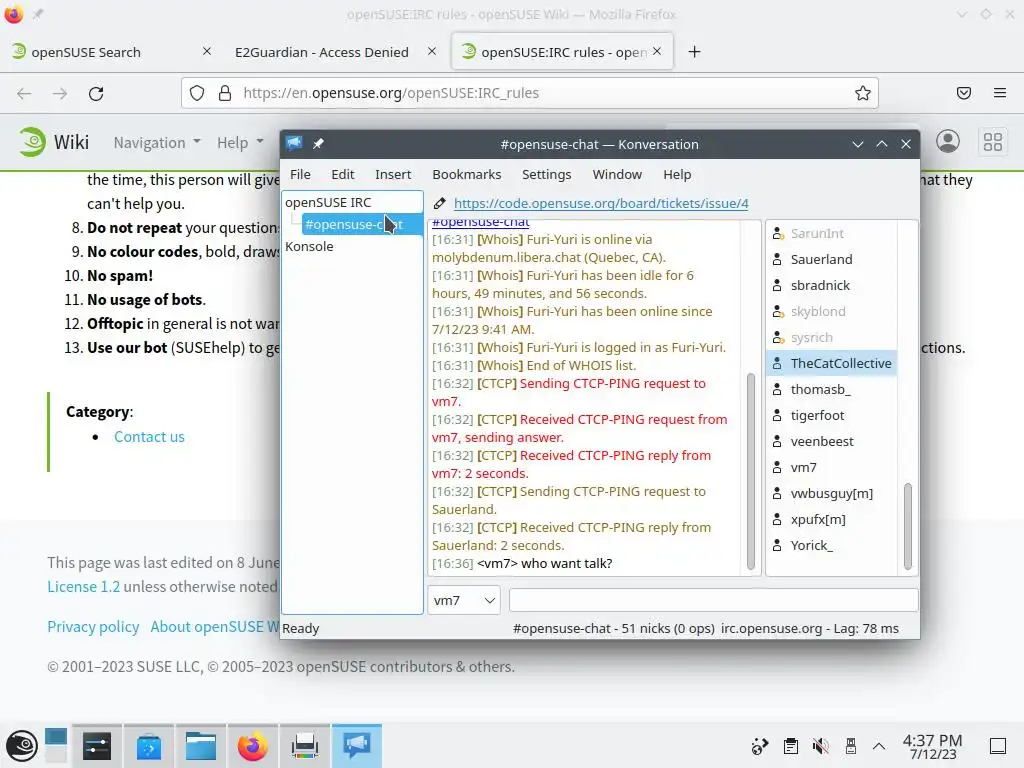The image size is (1024, 768).
Task: Open a new Firefox tab
Action: click(694, 52)
